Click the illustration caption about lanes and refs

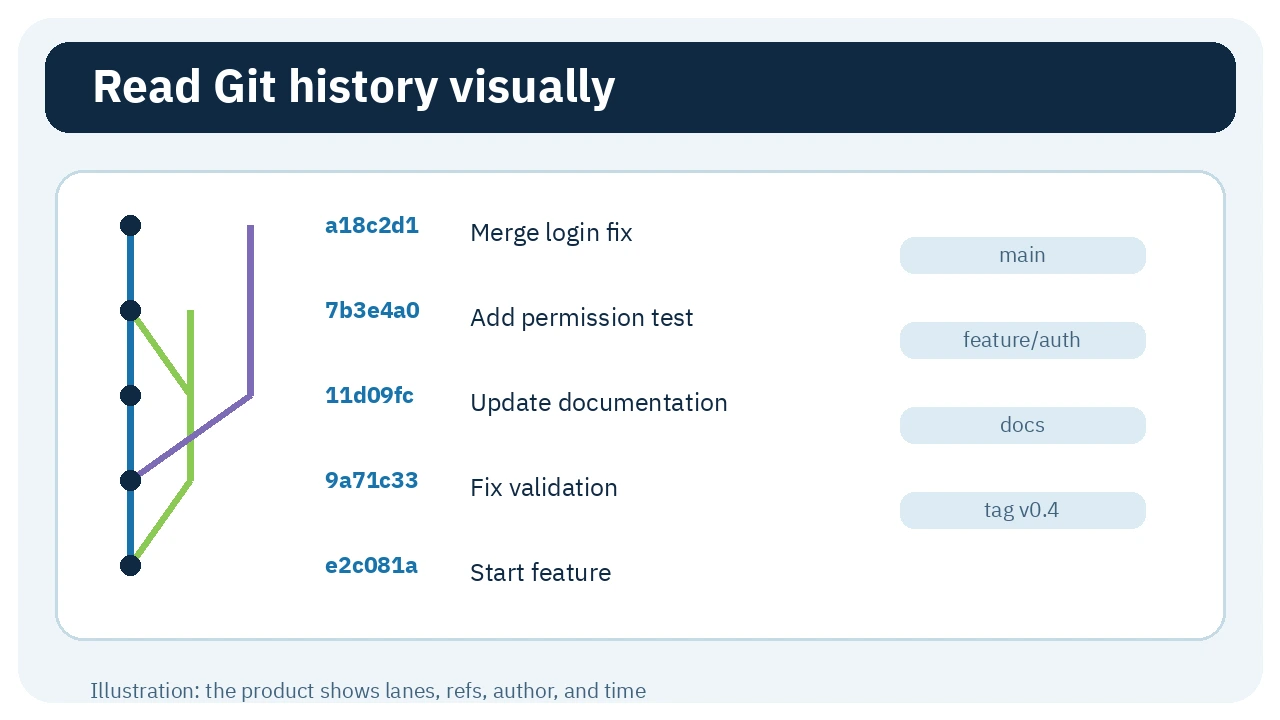[x=368, y=691]
